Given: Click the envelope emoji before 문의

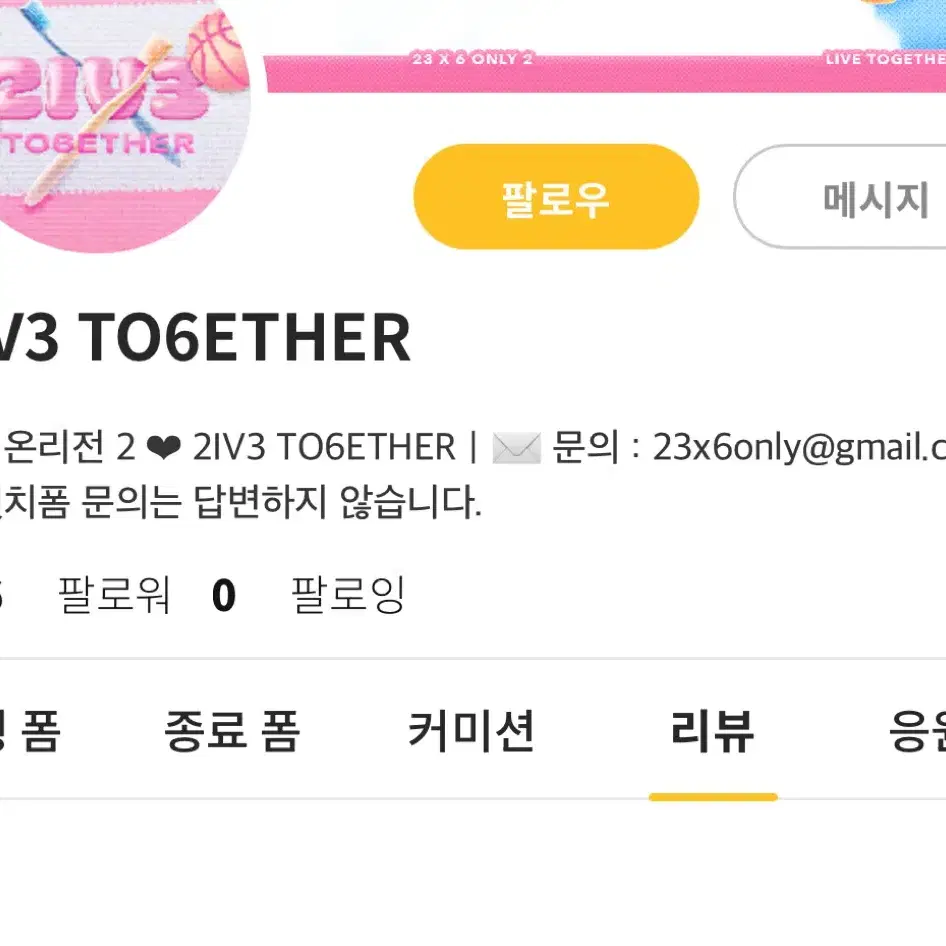Looking at the screenshot, I should click(x=516, y=448).
